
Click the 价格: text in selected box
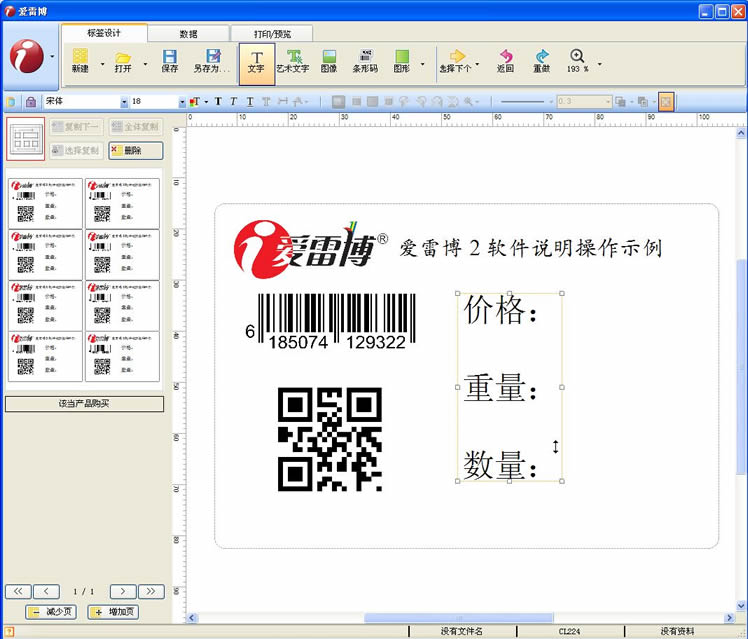[x=500, y=309]
